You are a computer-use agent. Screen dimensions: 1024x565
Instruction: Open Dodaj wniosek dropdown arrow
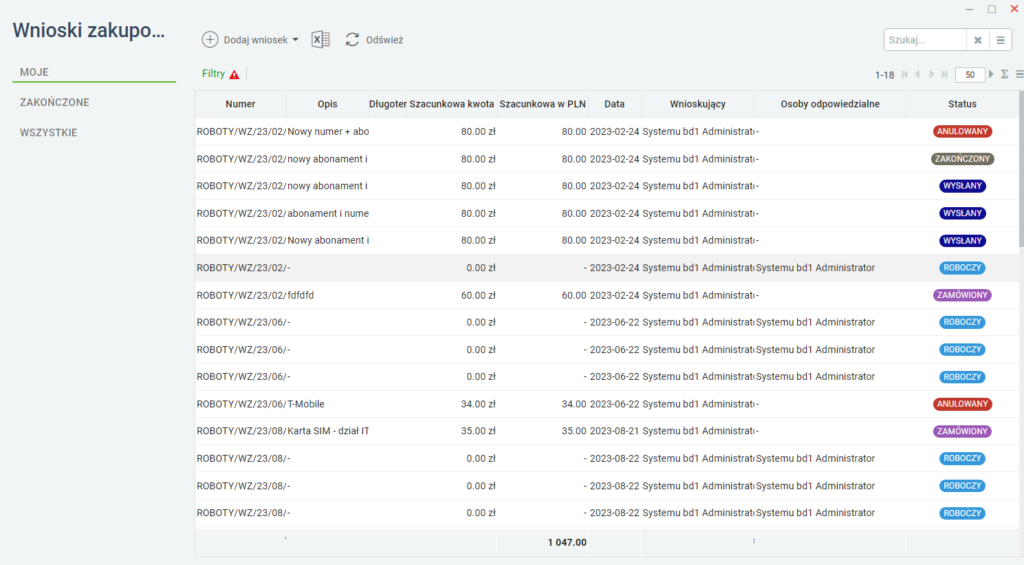coord(295,40)
